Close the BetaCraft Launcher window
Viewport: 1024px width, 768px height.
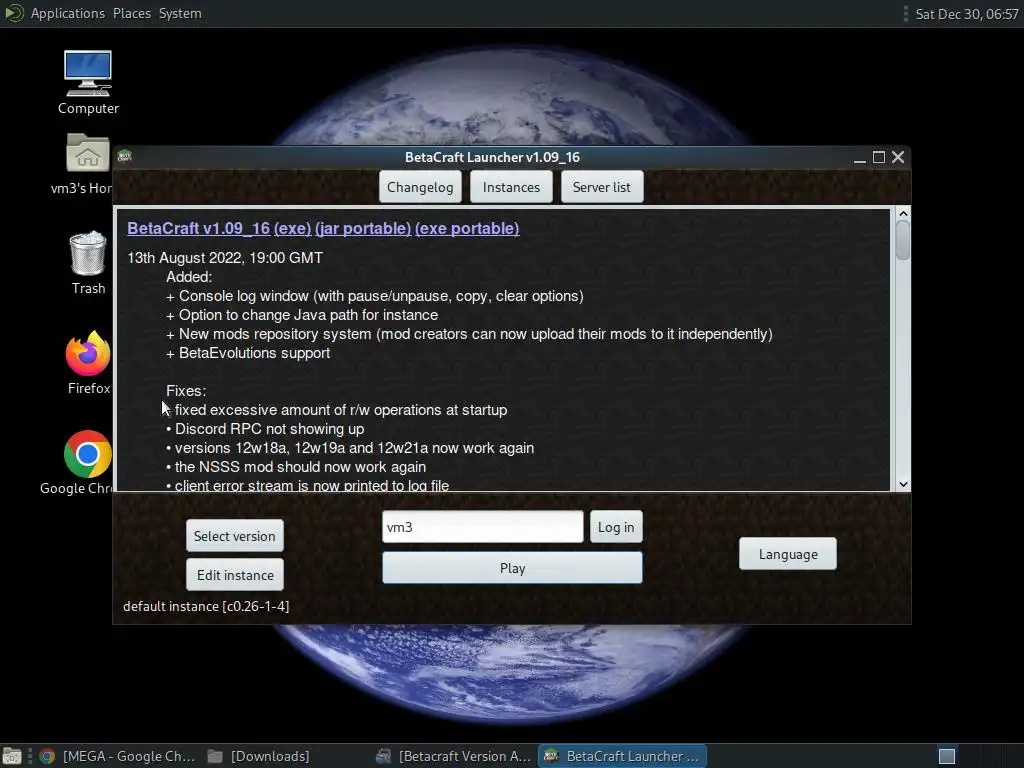[898, 157]
